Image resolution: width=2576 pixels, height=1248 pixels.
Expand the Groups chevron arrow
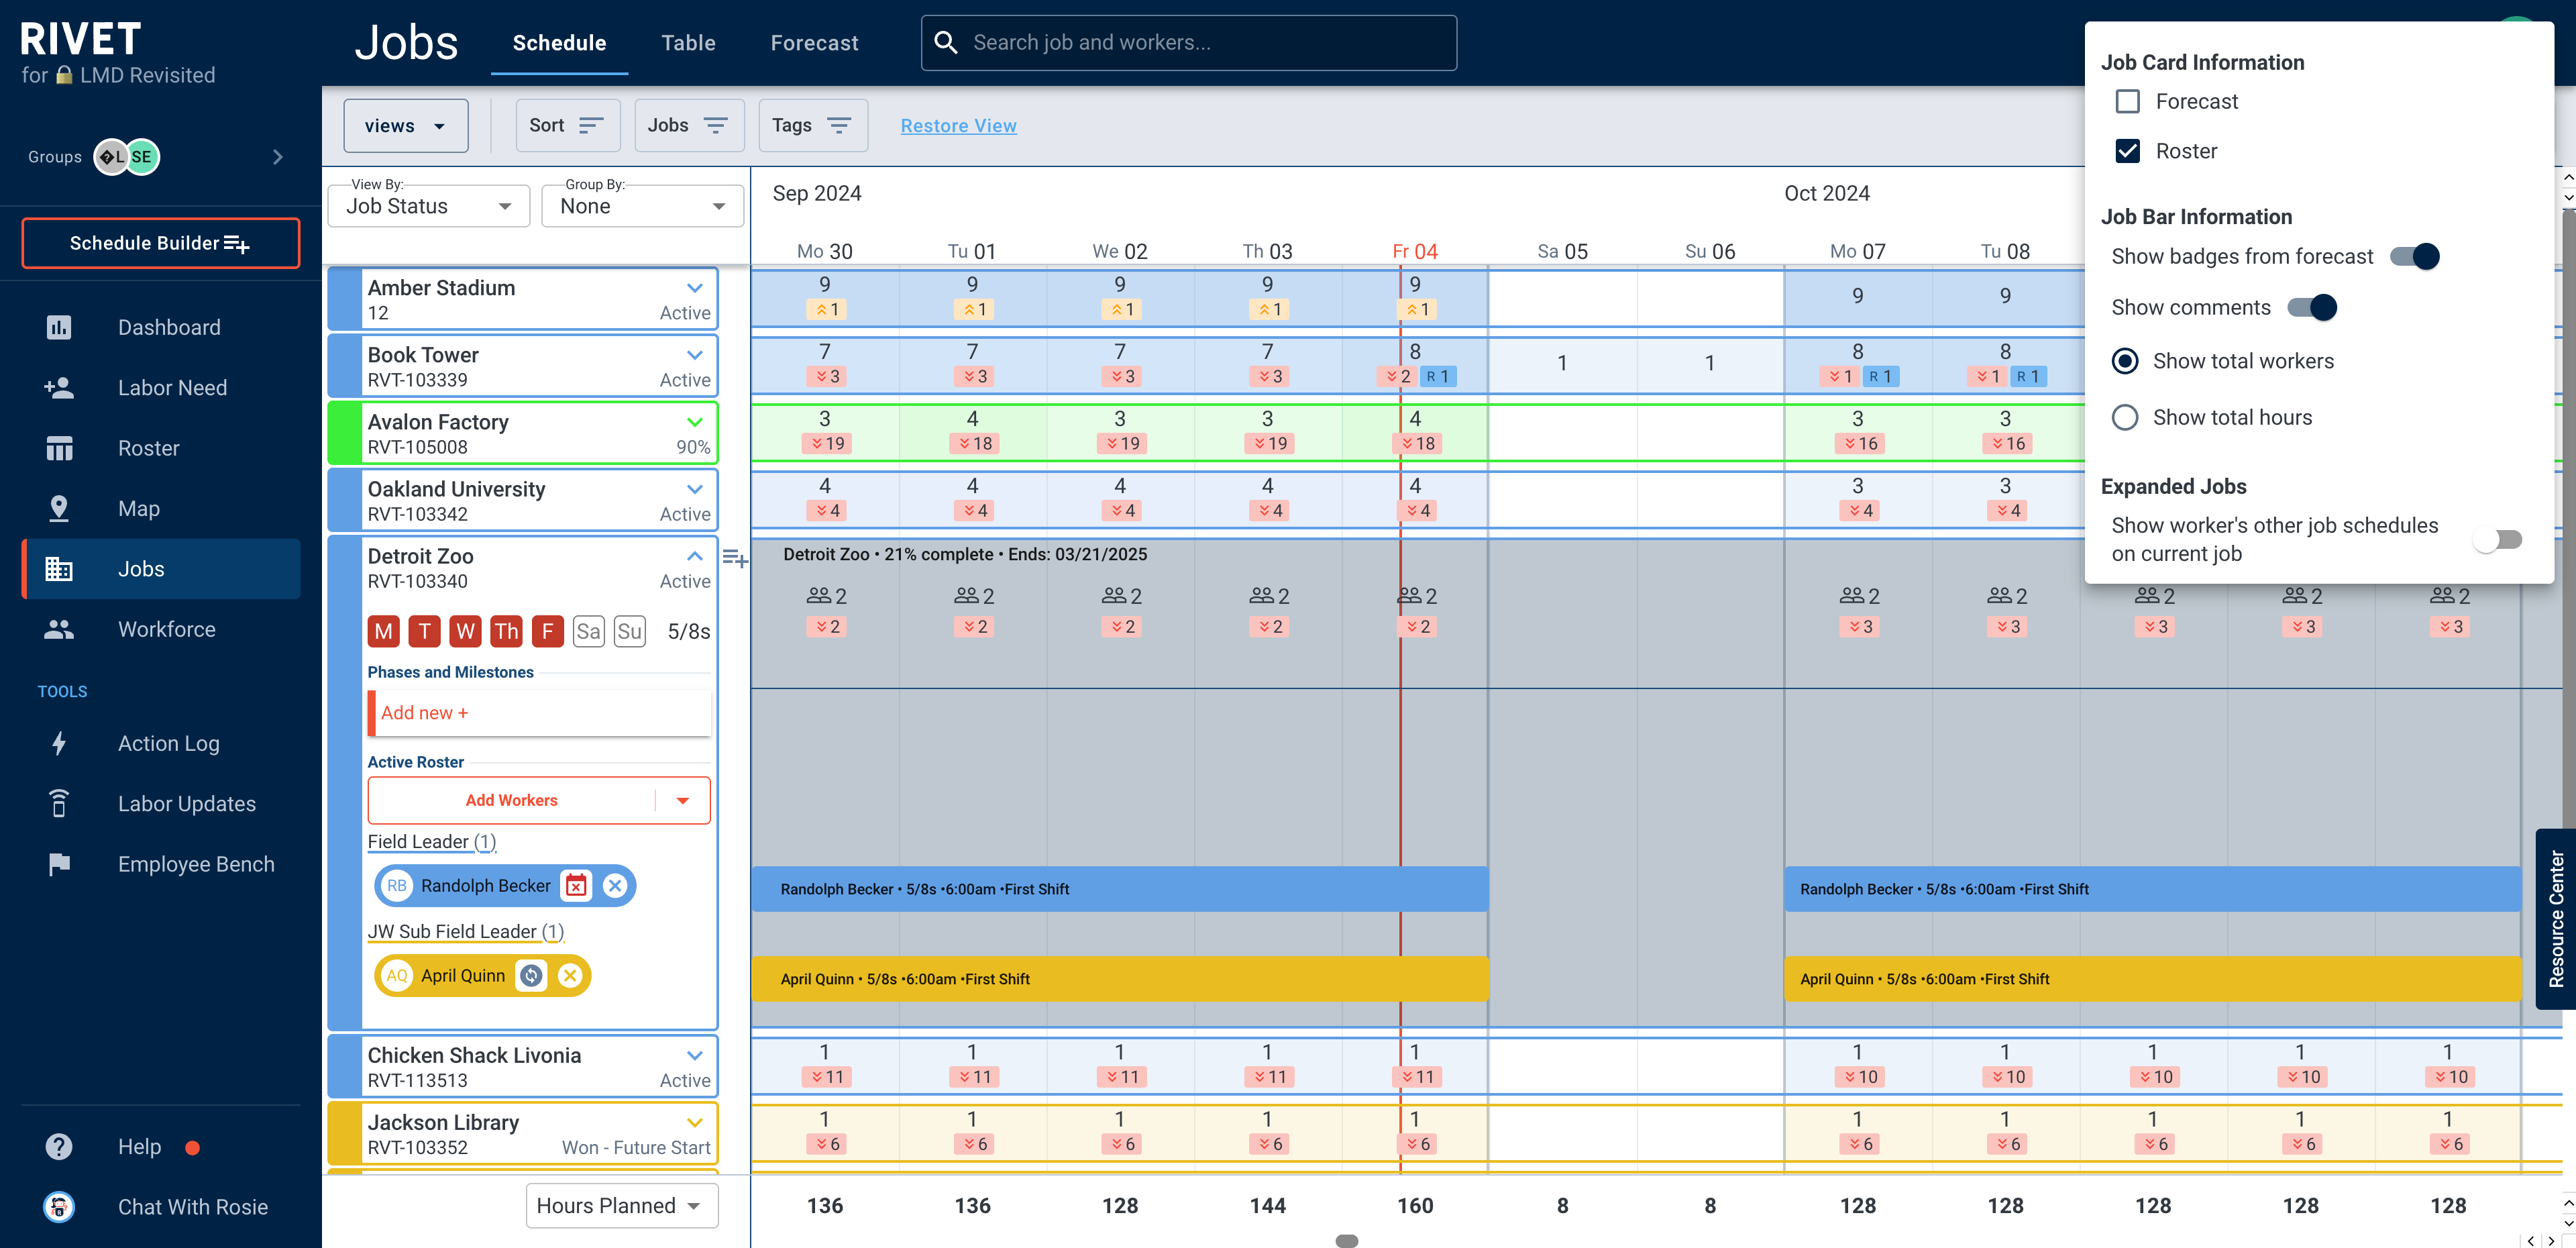278,157
